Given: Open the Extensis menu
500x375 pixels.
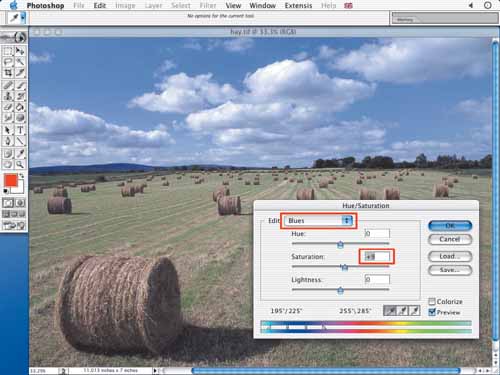Looking at the screenshot, I should tap(298, 6).
